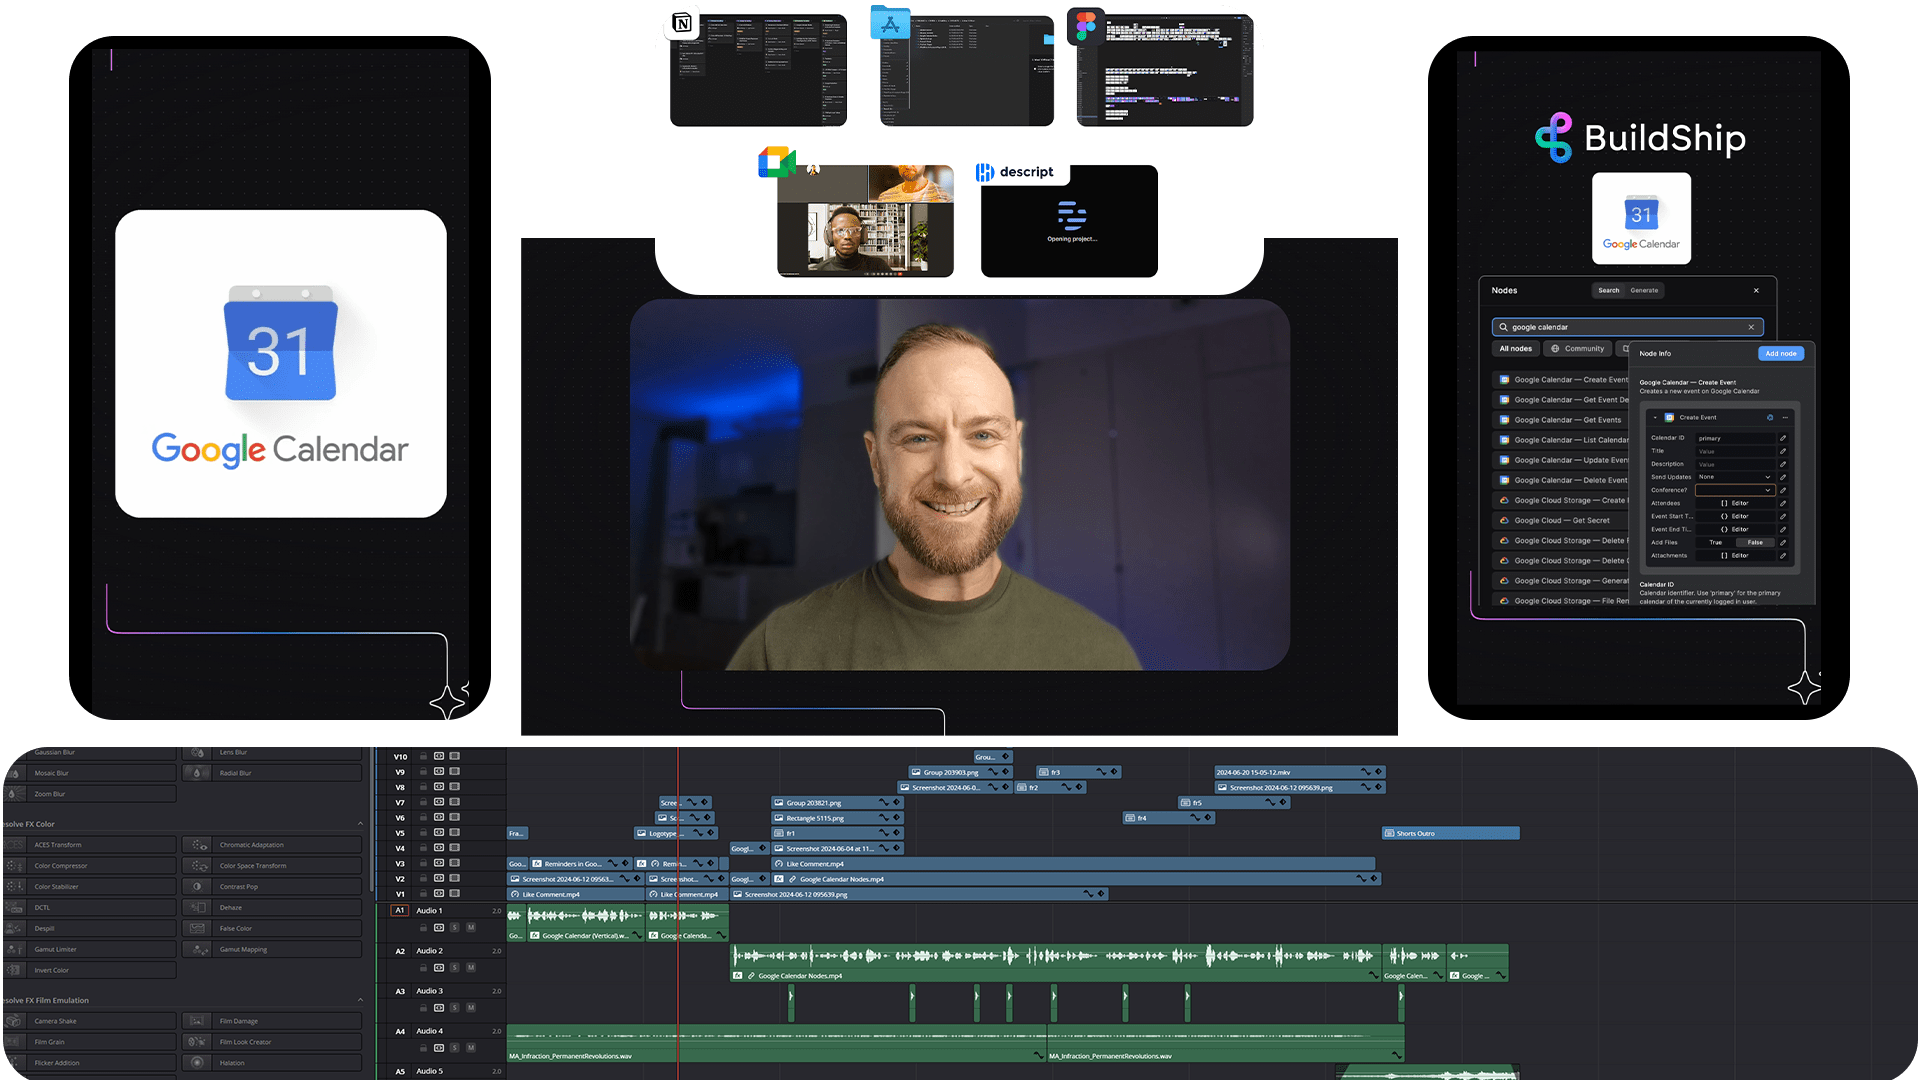Viewport: 1920px width, 1080px height.
Task: Disable video track V3
Action: [x=454, y=864]
